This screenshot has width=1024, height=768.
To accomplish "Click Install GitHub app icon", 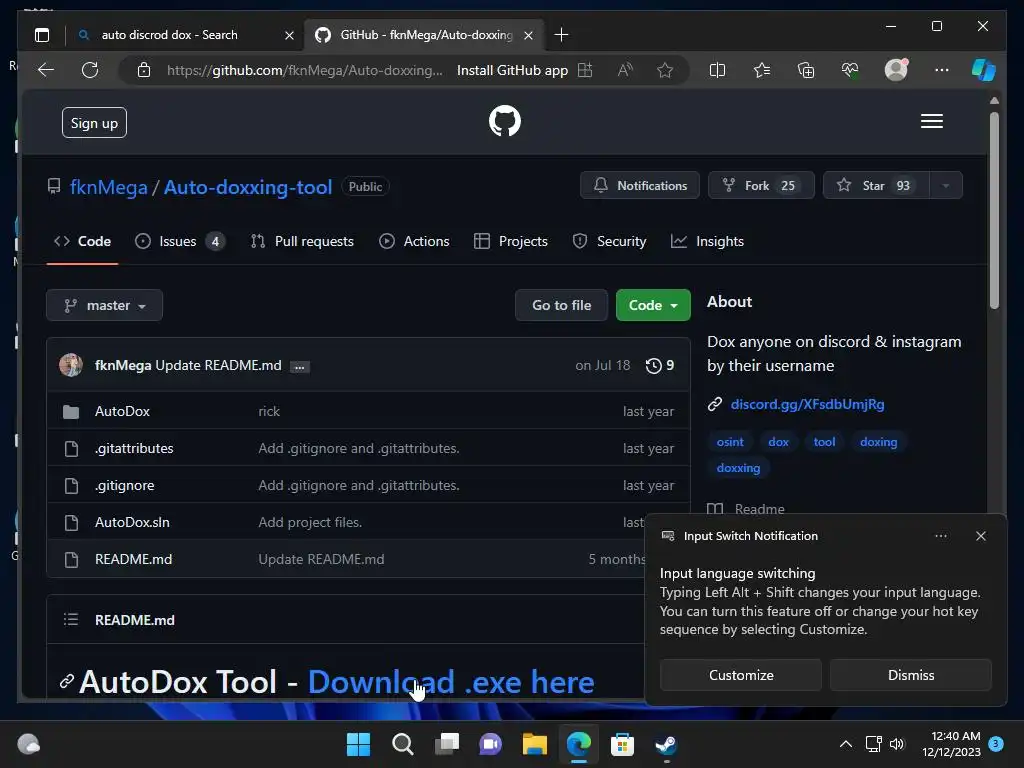I will click(585, 70).
